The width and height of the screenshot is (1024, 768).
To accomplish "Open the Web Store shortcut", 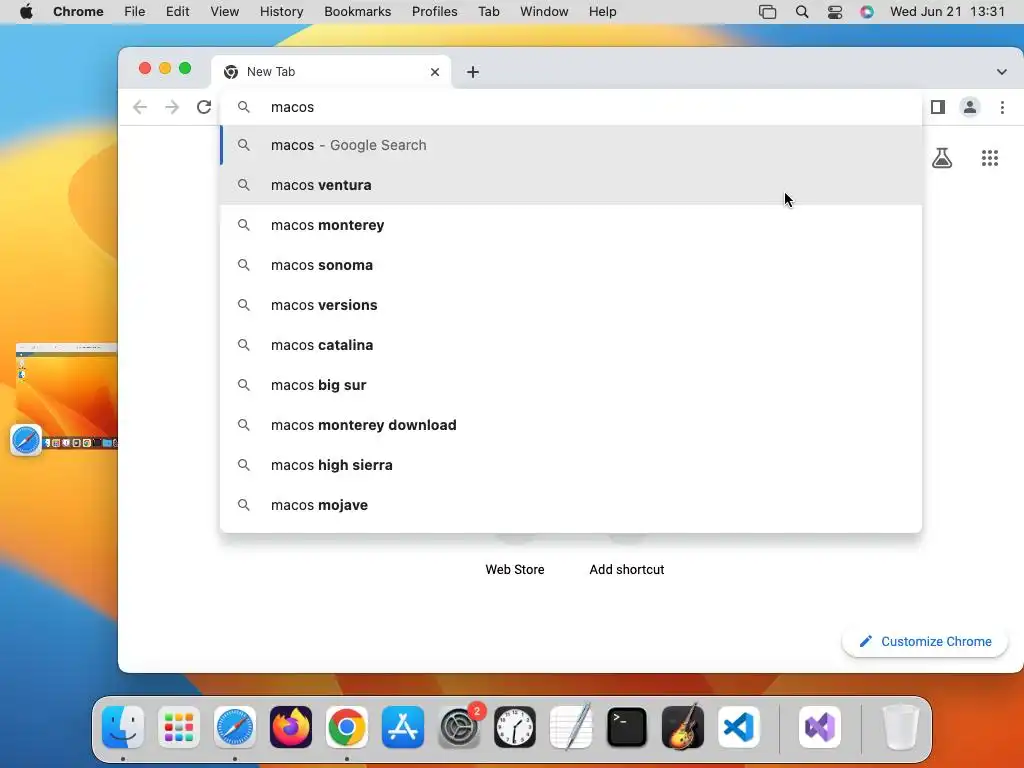I will [x=515, y=569].
